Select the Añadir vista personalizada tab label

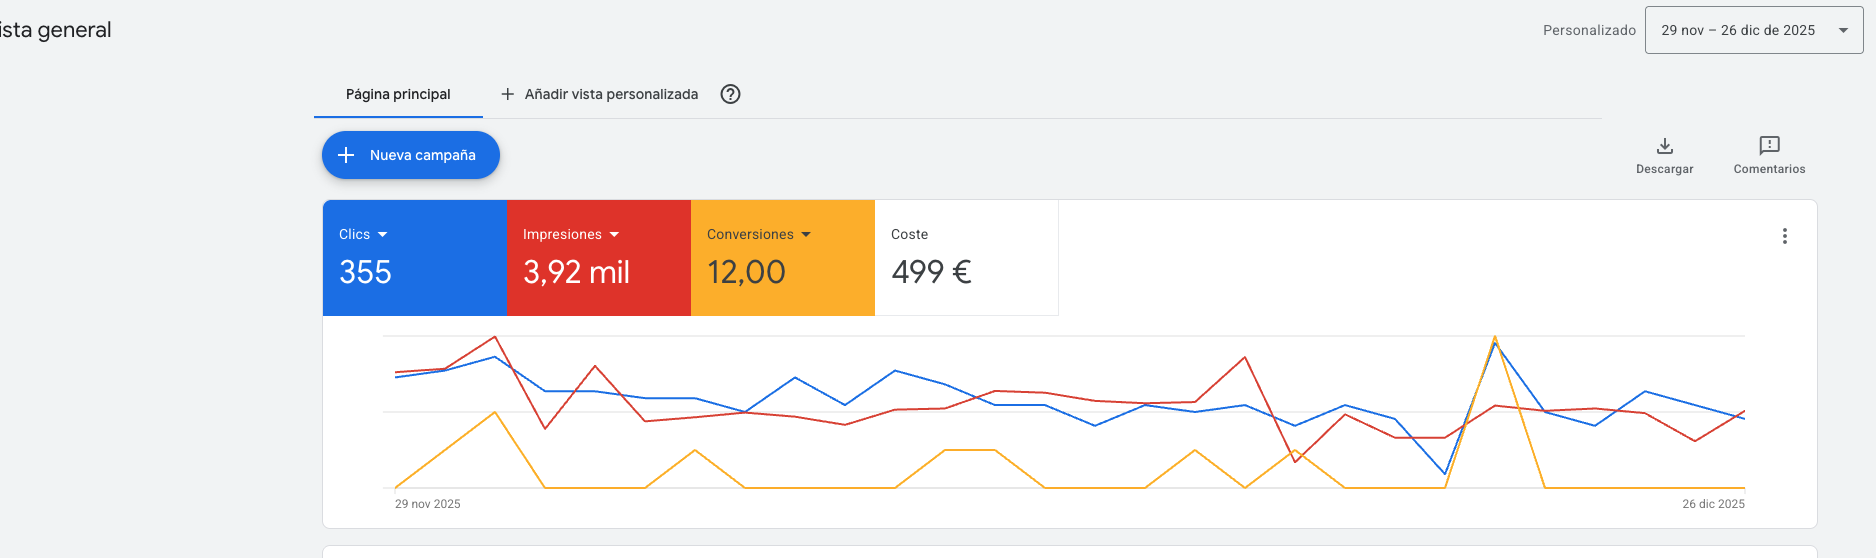(611, 94)
